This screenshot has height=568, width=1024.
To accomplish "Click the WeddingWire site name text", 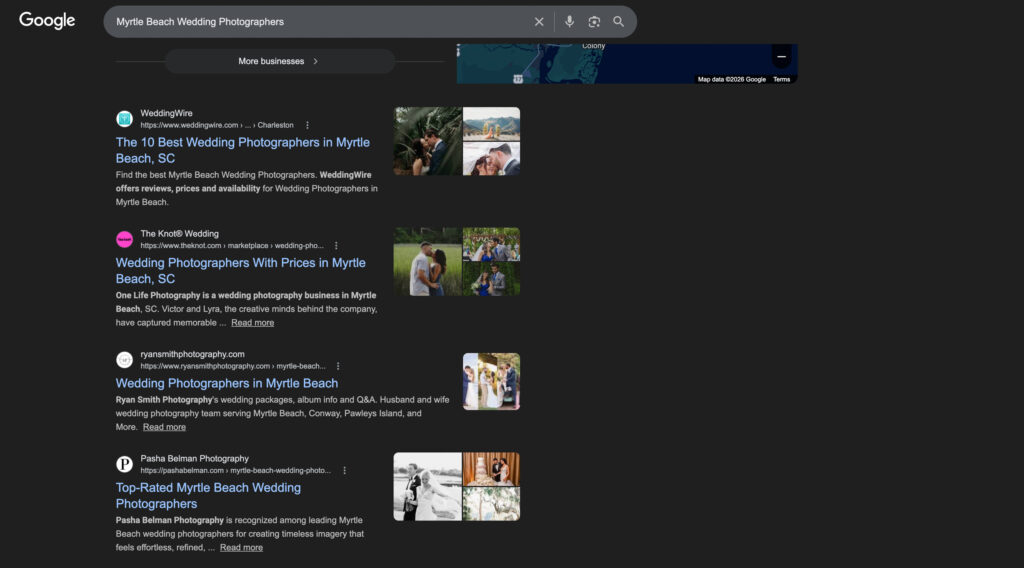I will point(167,113).
